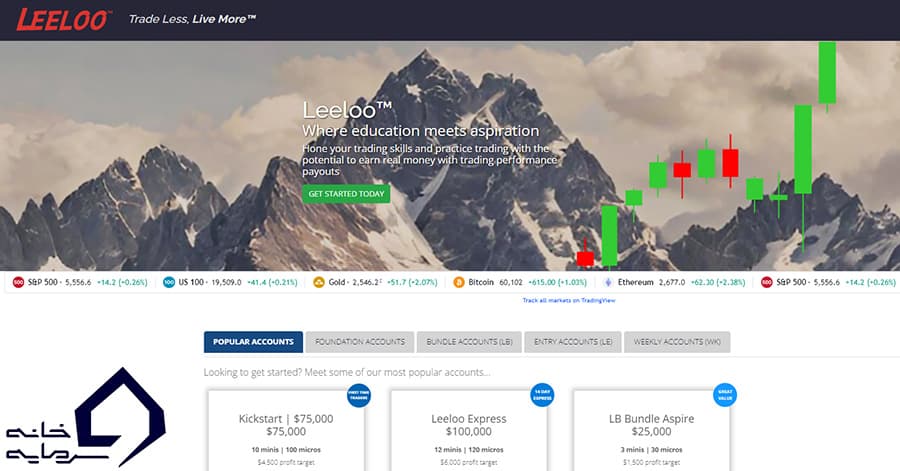The width and height of the screenshot is (900, 471).
Task: Click the Leeloo hero heading over the mountains
Action: [x=347, y=110]
